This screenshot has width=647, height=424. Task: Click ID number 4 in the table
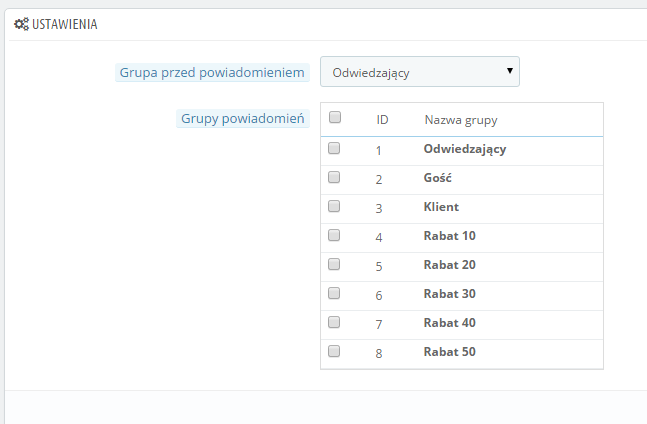[x=379, y=237]
